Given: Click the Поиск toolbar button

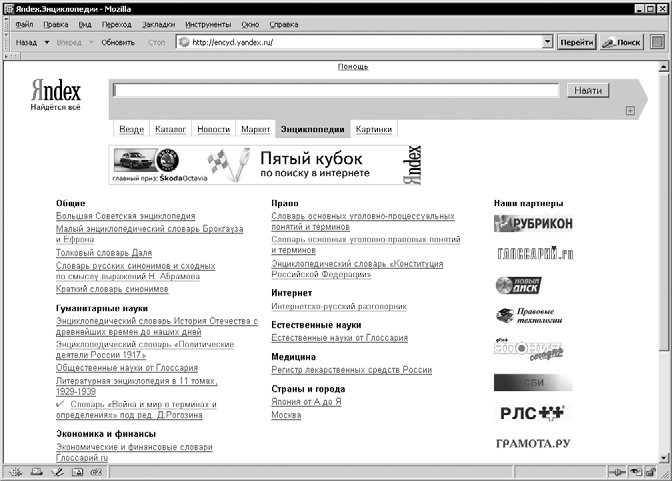Looking at the screenshot, I should coord(622,42).
